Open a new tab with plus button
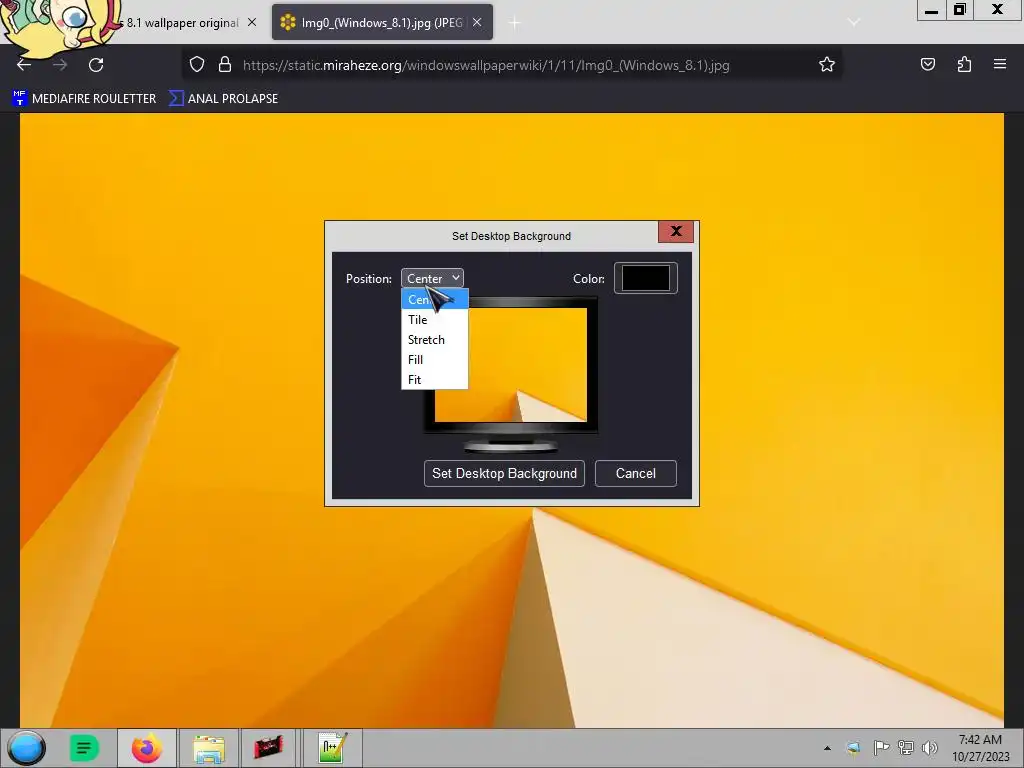Image resolution: width=1024 pixels, height=768 pixels. tap(515, 23)
